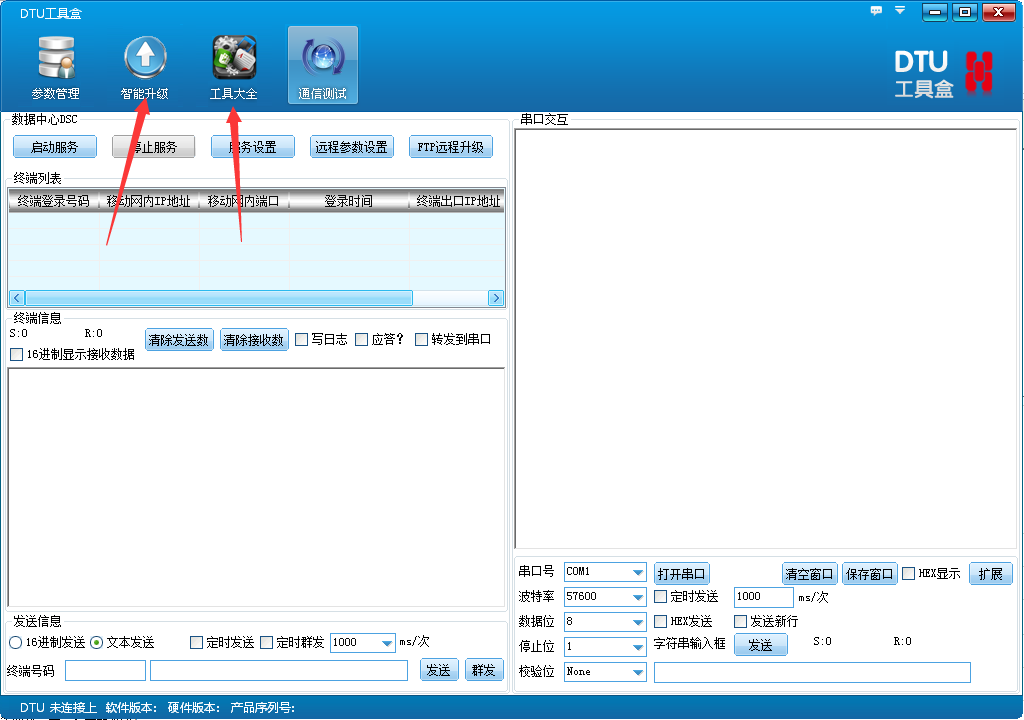Viewport: 1024px width, 720px height.
Task: Click the 移动网内IP地址 column header
Action: [x=149, y=201]
